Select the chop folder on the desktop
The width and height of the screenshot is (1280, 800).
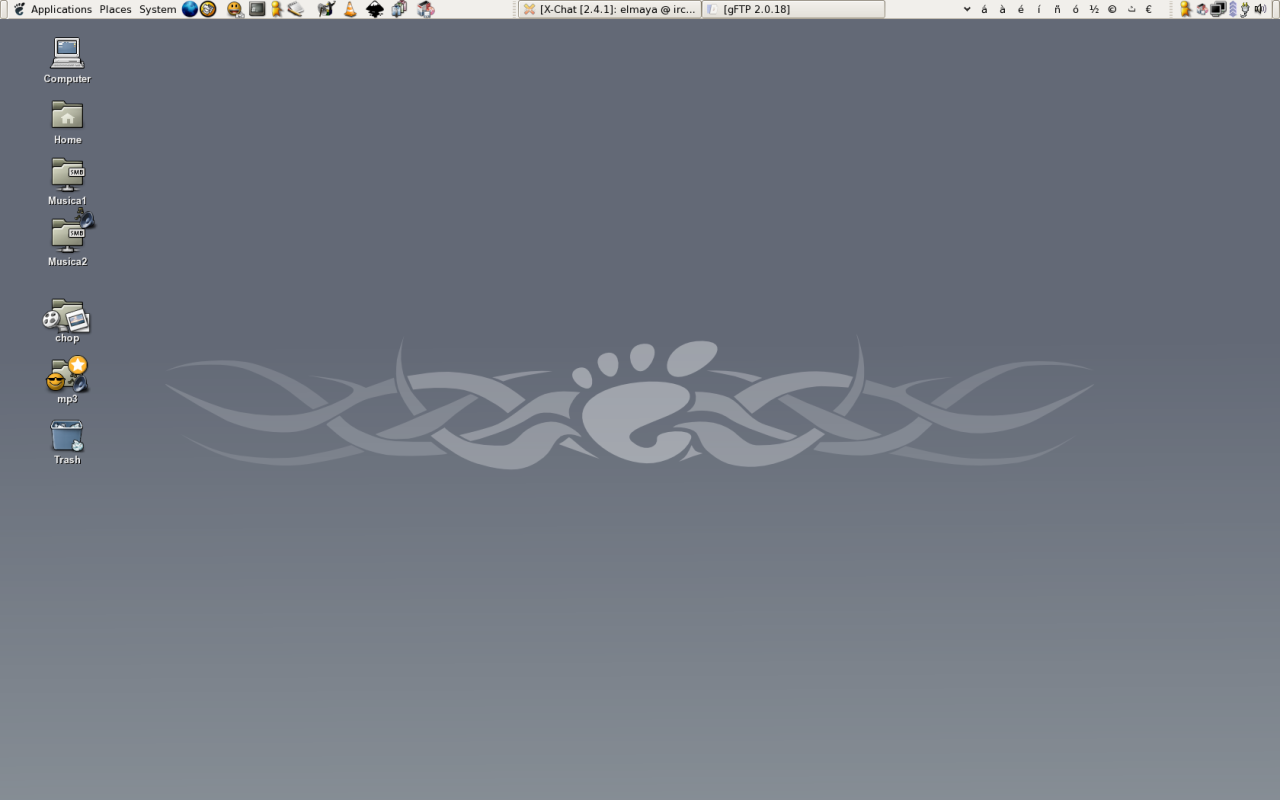point(67,321)
